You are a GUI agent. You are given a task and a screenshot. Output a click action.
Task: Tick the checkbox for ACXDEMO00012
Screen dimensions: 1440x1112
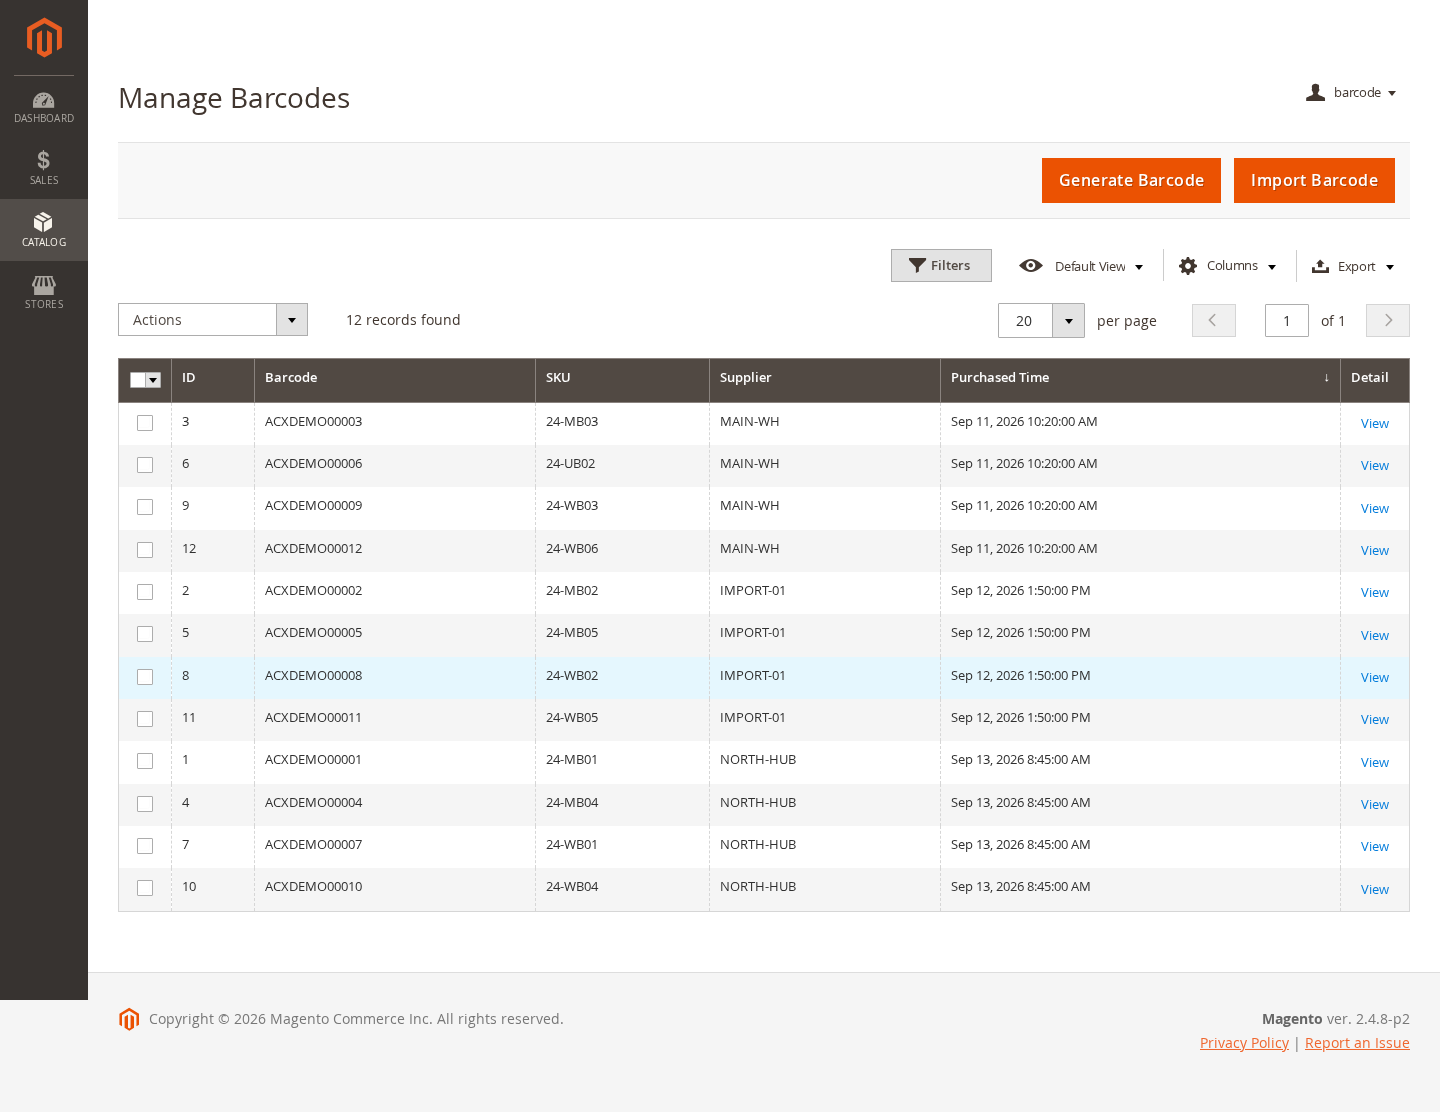(x=145, y=550)
